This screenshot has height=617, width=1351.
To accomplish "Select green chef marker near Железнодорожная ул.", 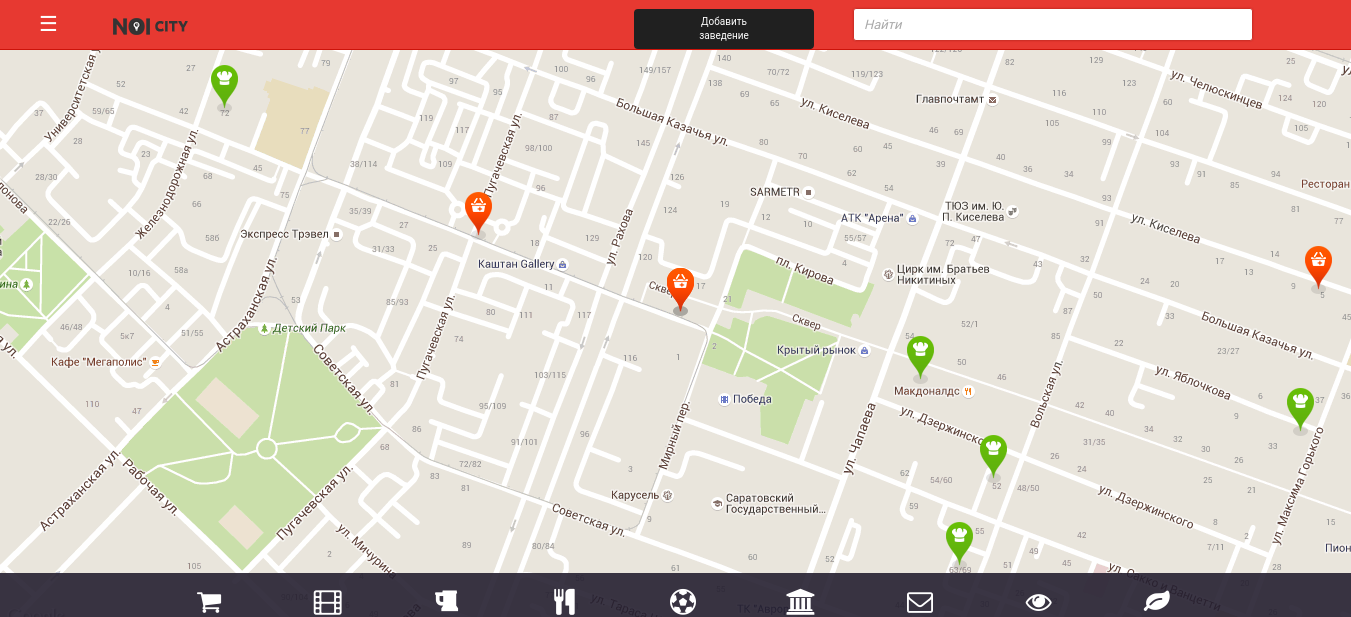I will click(x=224, y=86).
